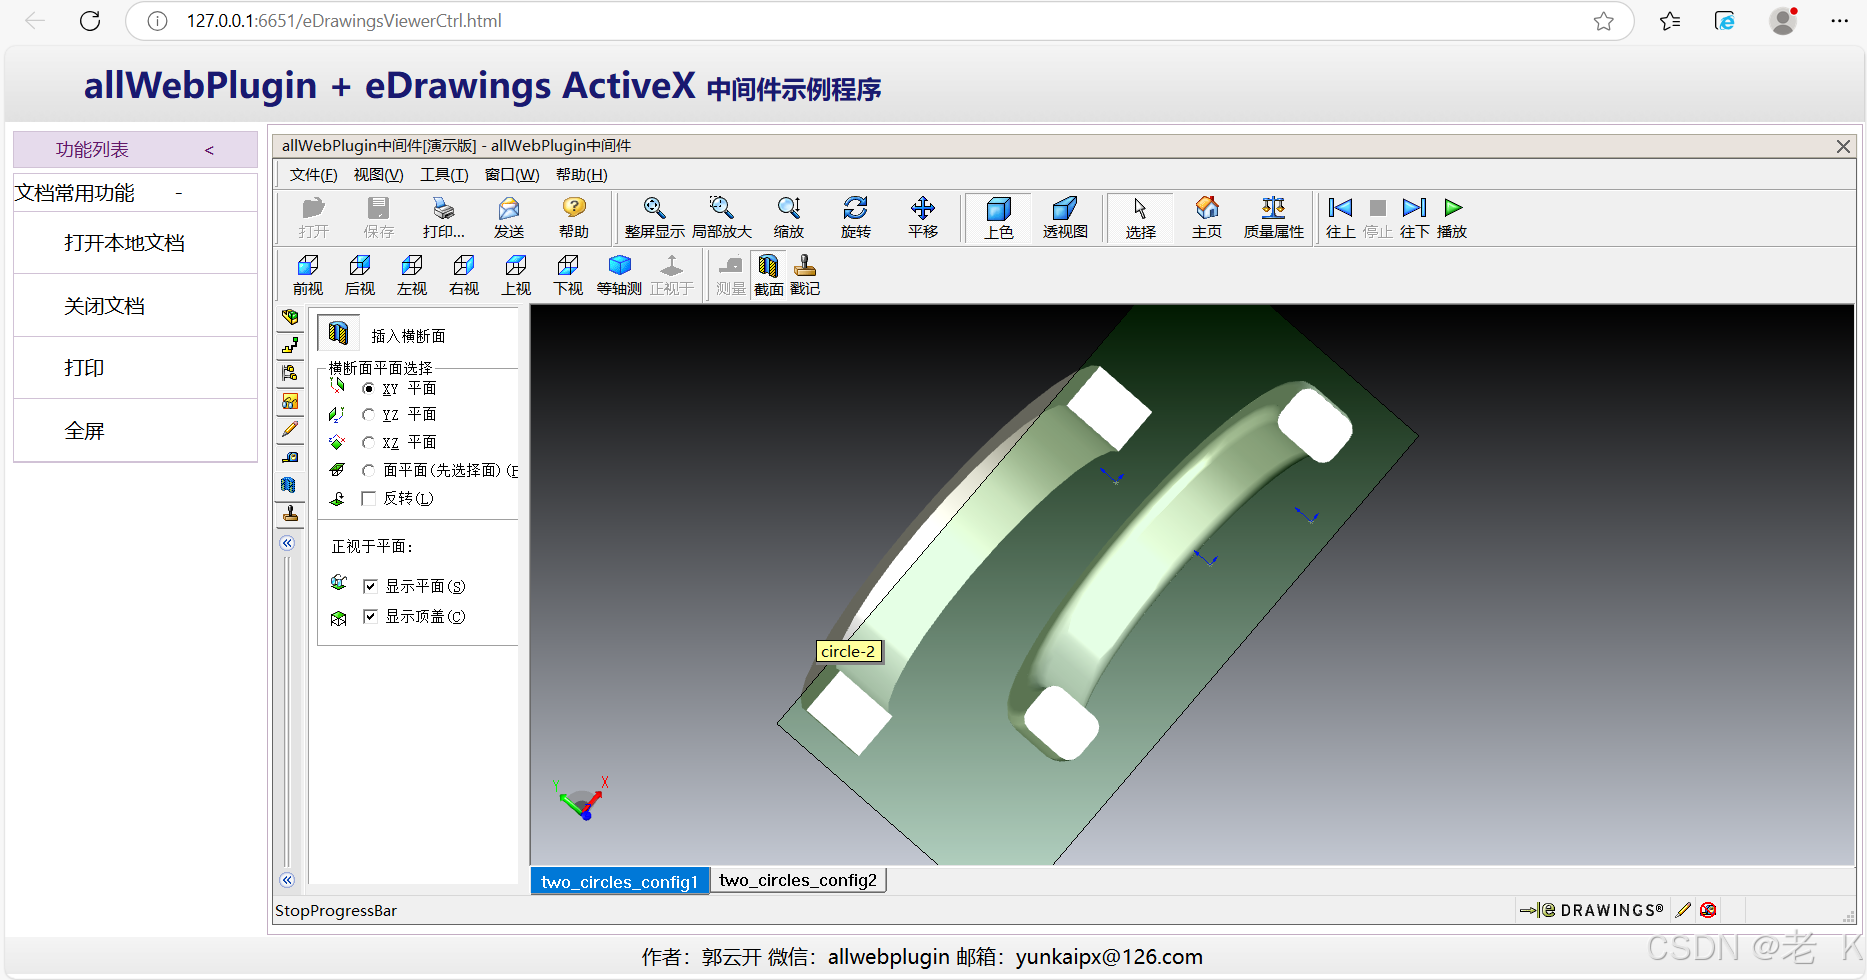Select the 缩放 zoom tool

point(789,217)
